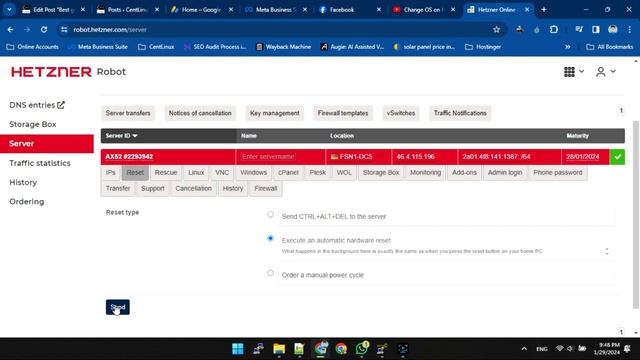This screenshot has height=360, width=640.
Task: Switch to the Linux tab
Action: point(196,173)
